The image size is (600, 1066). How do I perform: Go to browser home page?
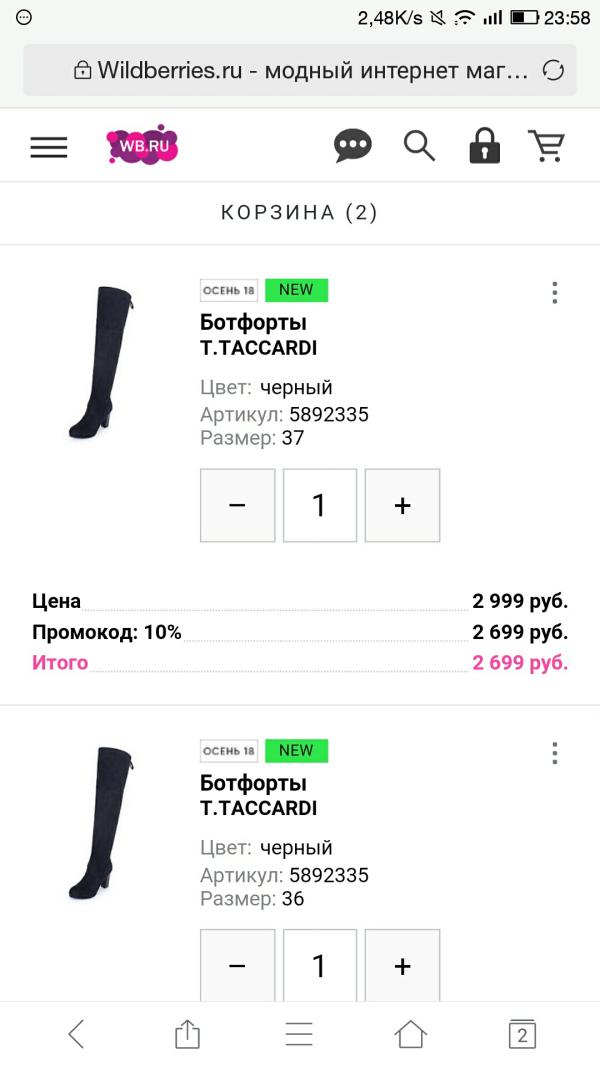coord(410,1034)
